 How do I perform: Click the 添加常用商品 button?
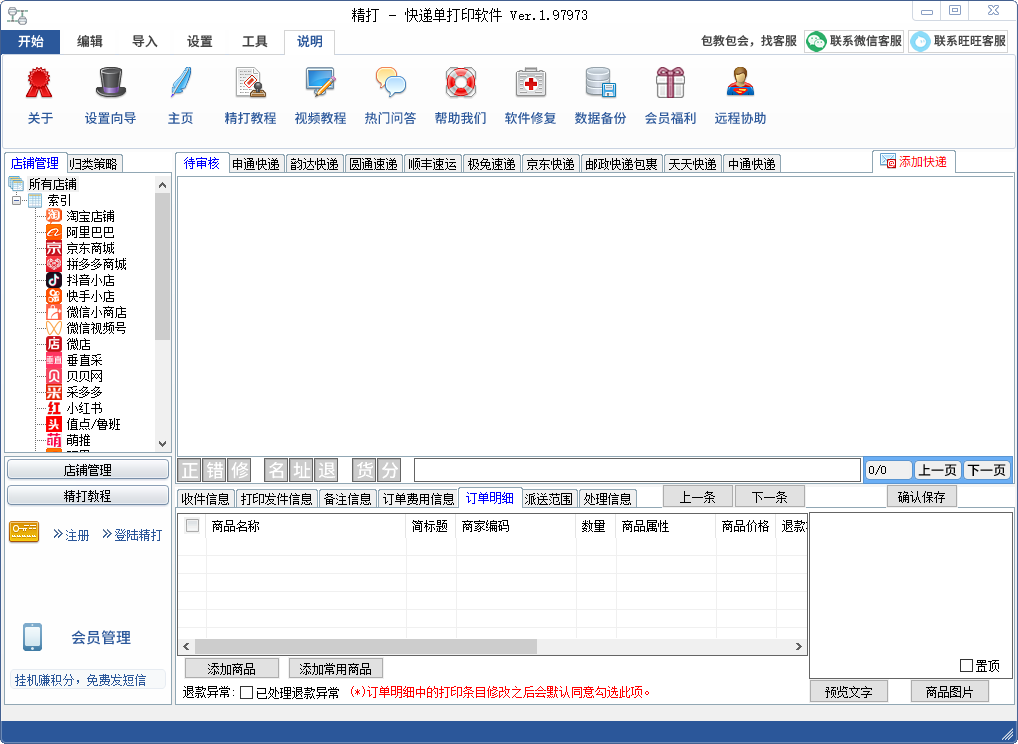coord(336,669)
